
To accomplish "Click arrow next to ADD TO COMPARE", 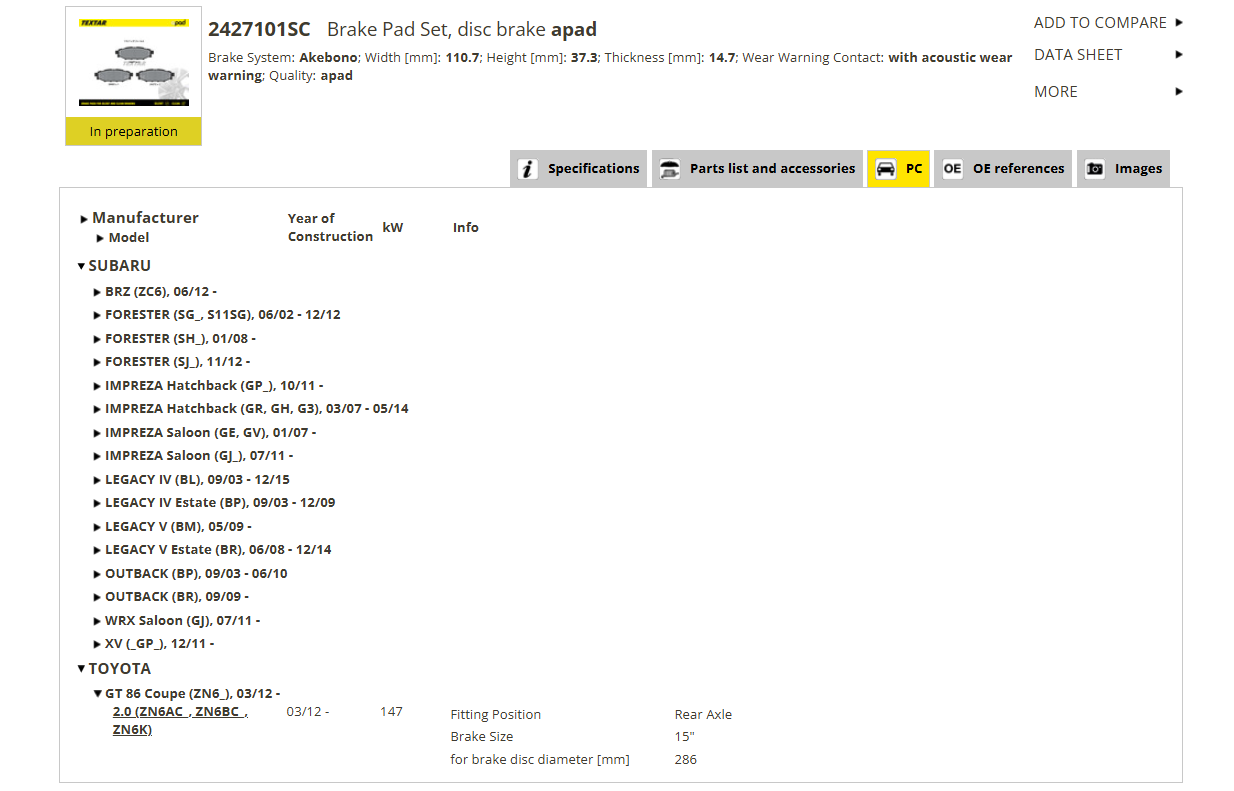I will [1179, 22].
